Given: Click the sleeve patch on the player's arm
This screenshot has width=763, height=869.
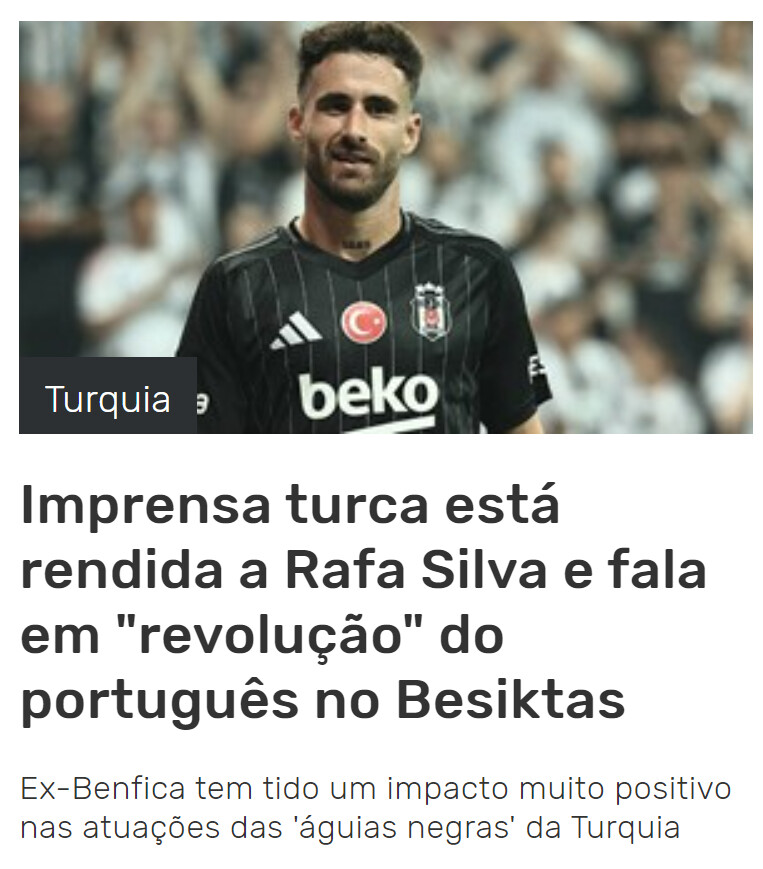Looking at the screenshot, I should 534,369.
